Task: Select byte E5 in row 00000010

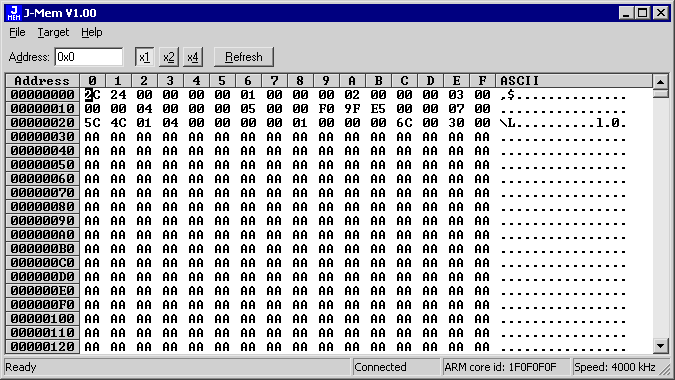Action: coord(378,108)
